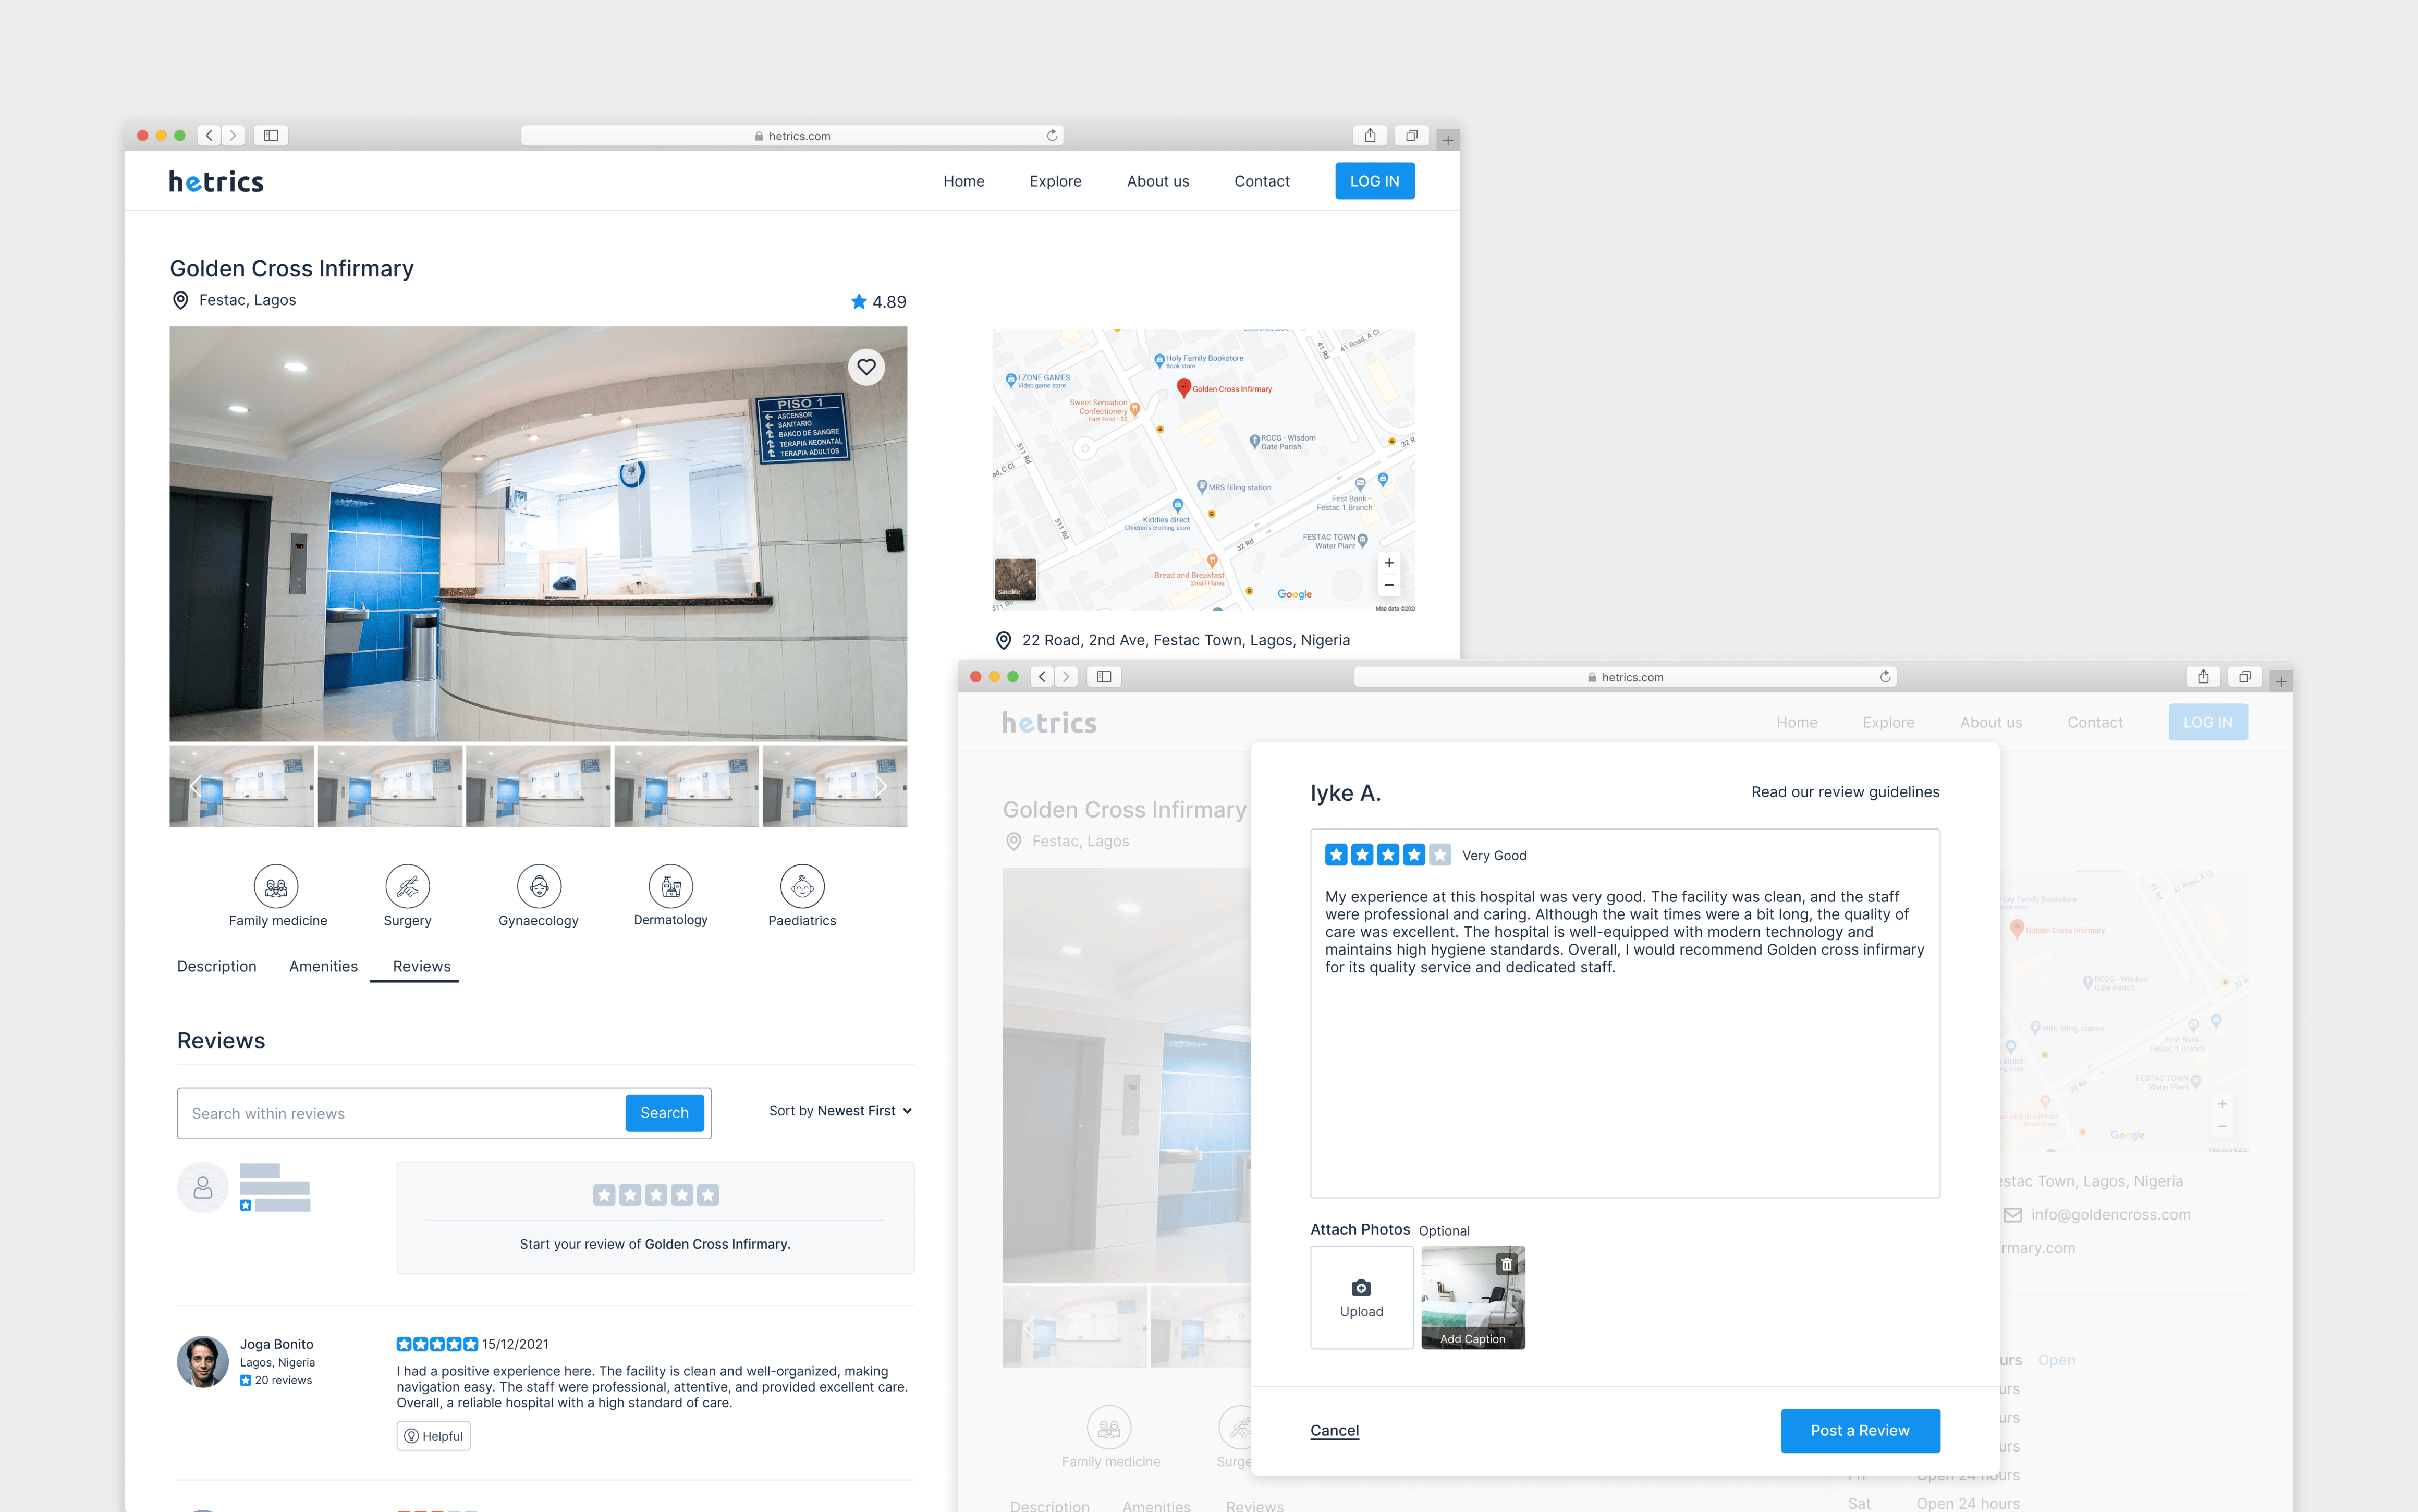Viewport: 2418px width, 1512px height.
Task: Toggle the sidebar icon in the back browser window
Action: 271,135
